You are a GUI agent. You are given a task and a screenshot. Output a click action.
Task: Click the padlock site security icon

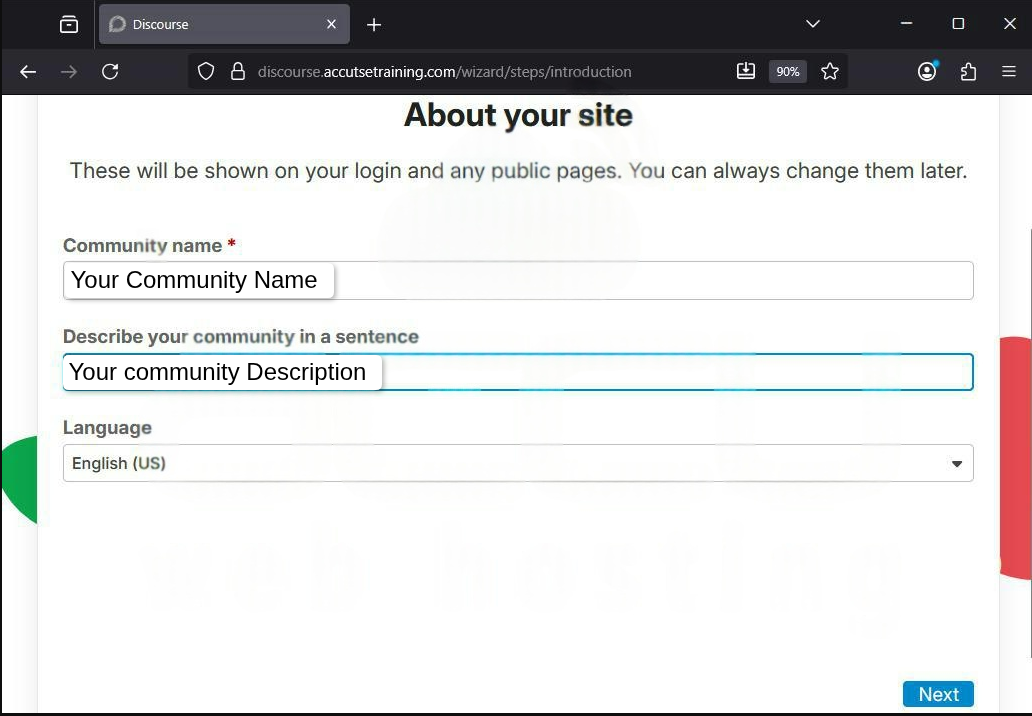[x=238, y=71]
